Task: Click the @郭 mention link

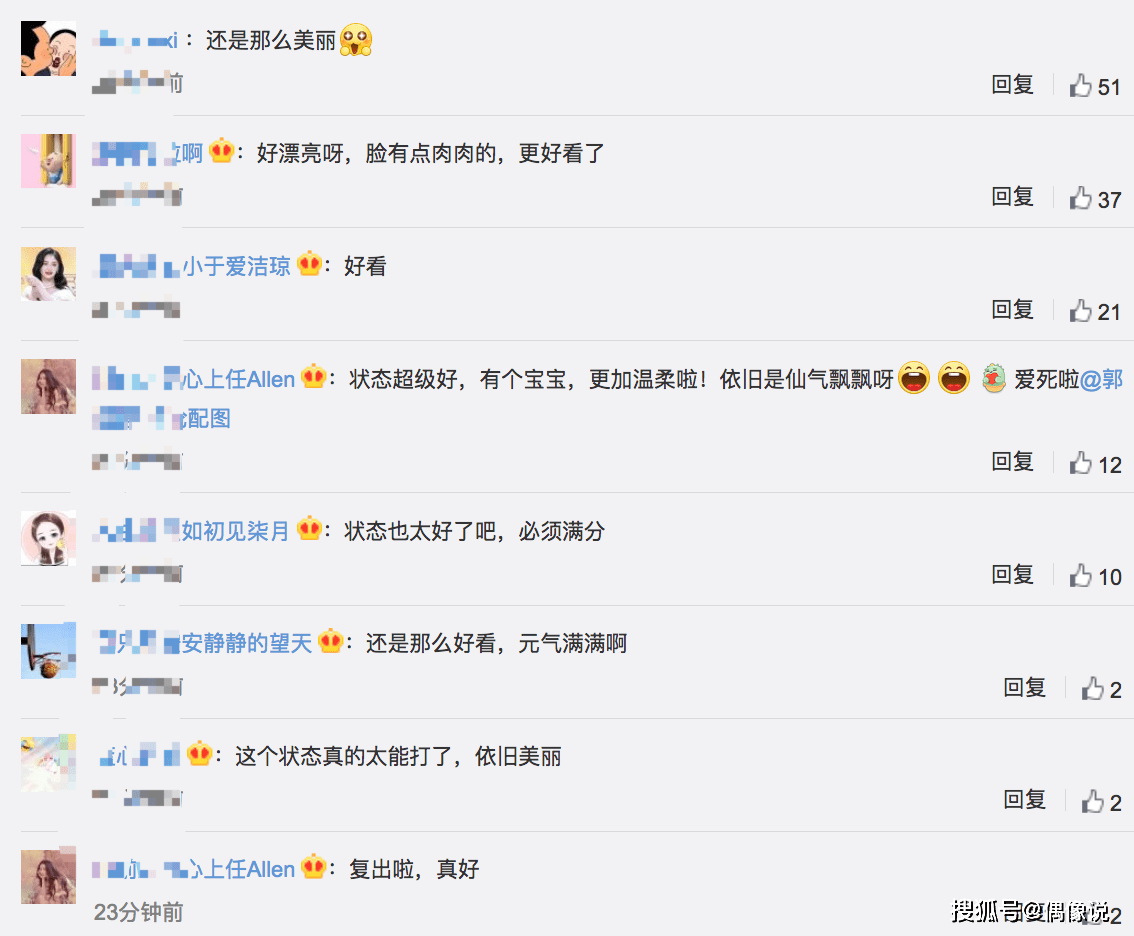Action: [x=1101, y=379]
